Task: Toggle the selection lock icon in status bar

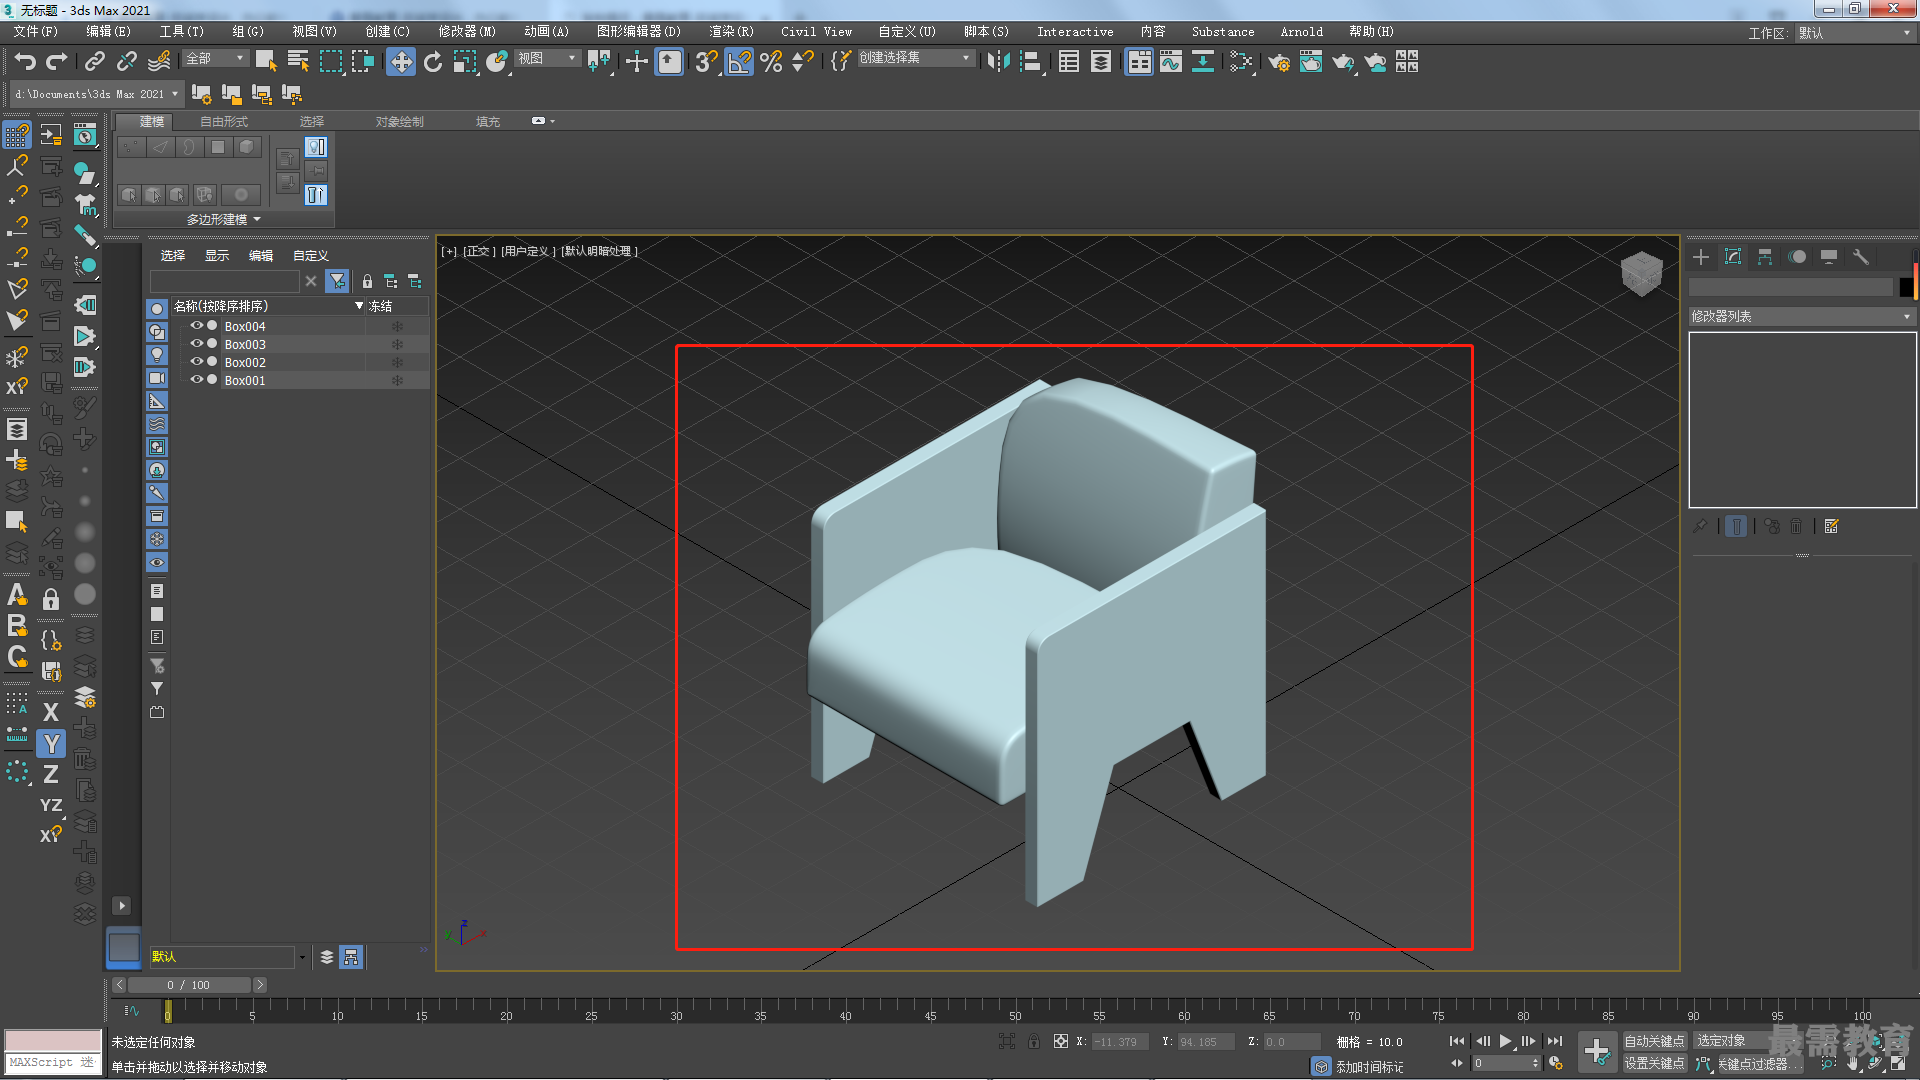Action: pos(1034,1041)
